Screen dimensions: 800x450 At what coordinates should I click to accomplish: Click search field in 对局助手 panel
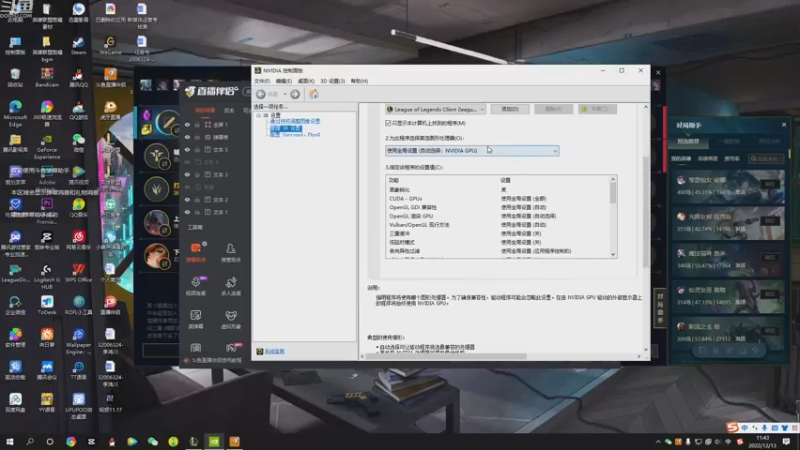pos(766,159)
